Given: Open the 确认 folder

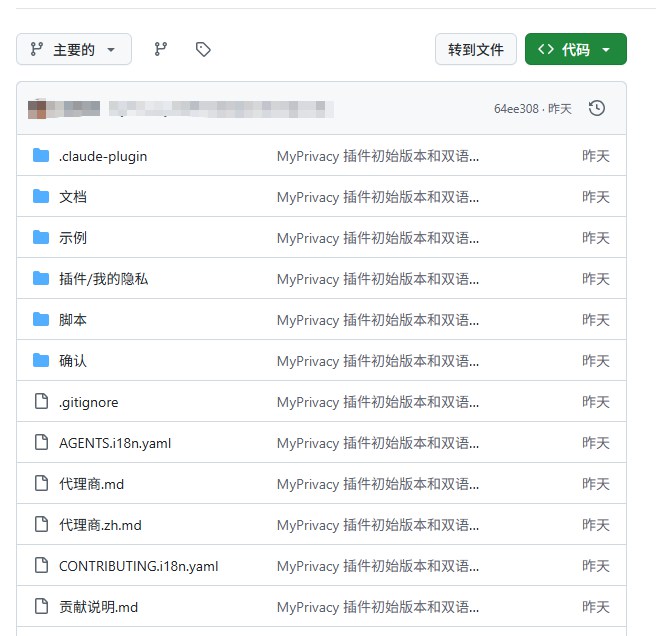Looking at the screenshot, I should [73, 361].
